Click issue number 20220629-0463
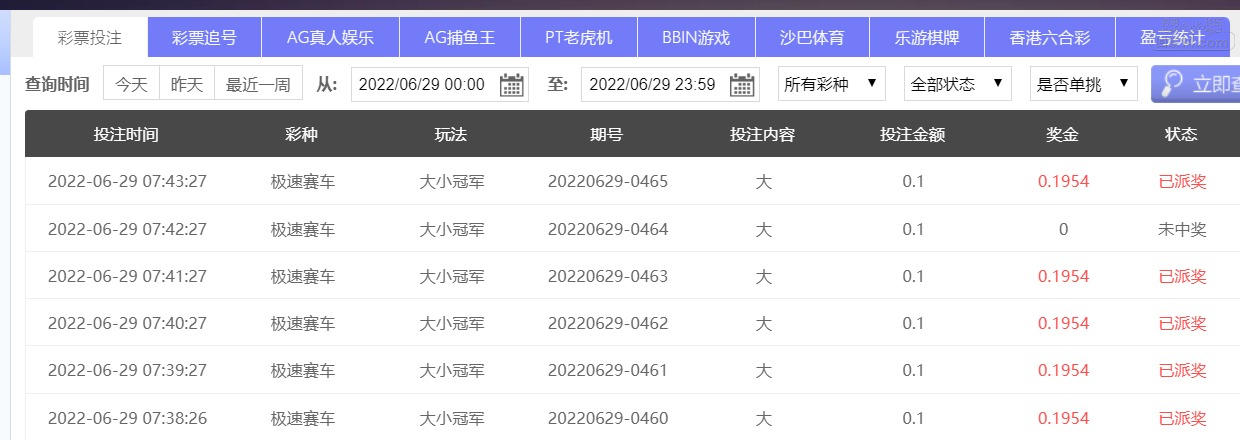This screenshot has height=440, width=1240. pos(608,276)
